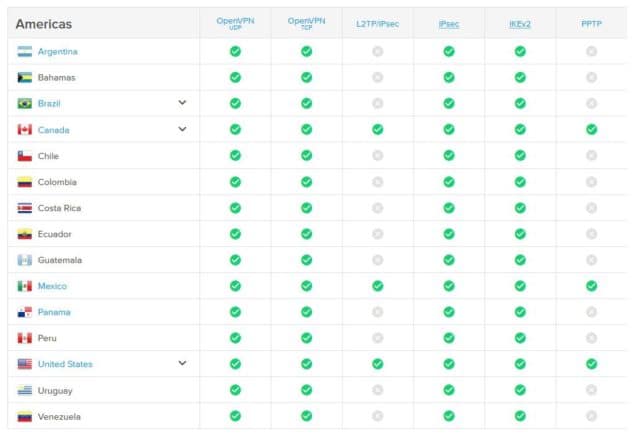Open the IPsec column header link

click(449, 24)
